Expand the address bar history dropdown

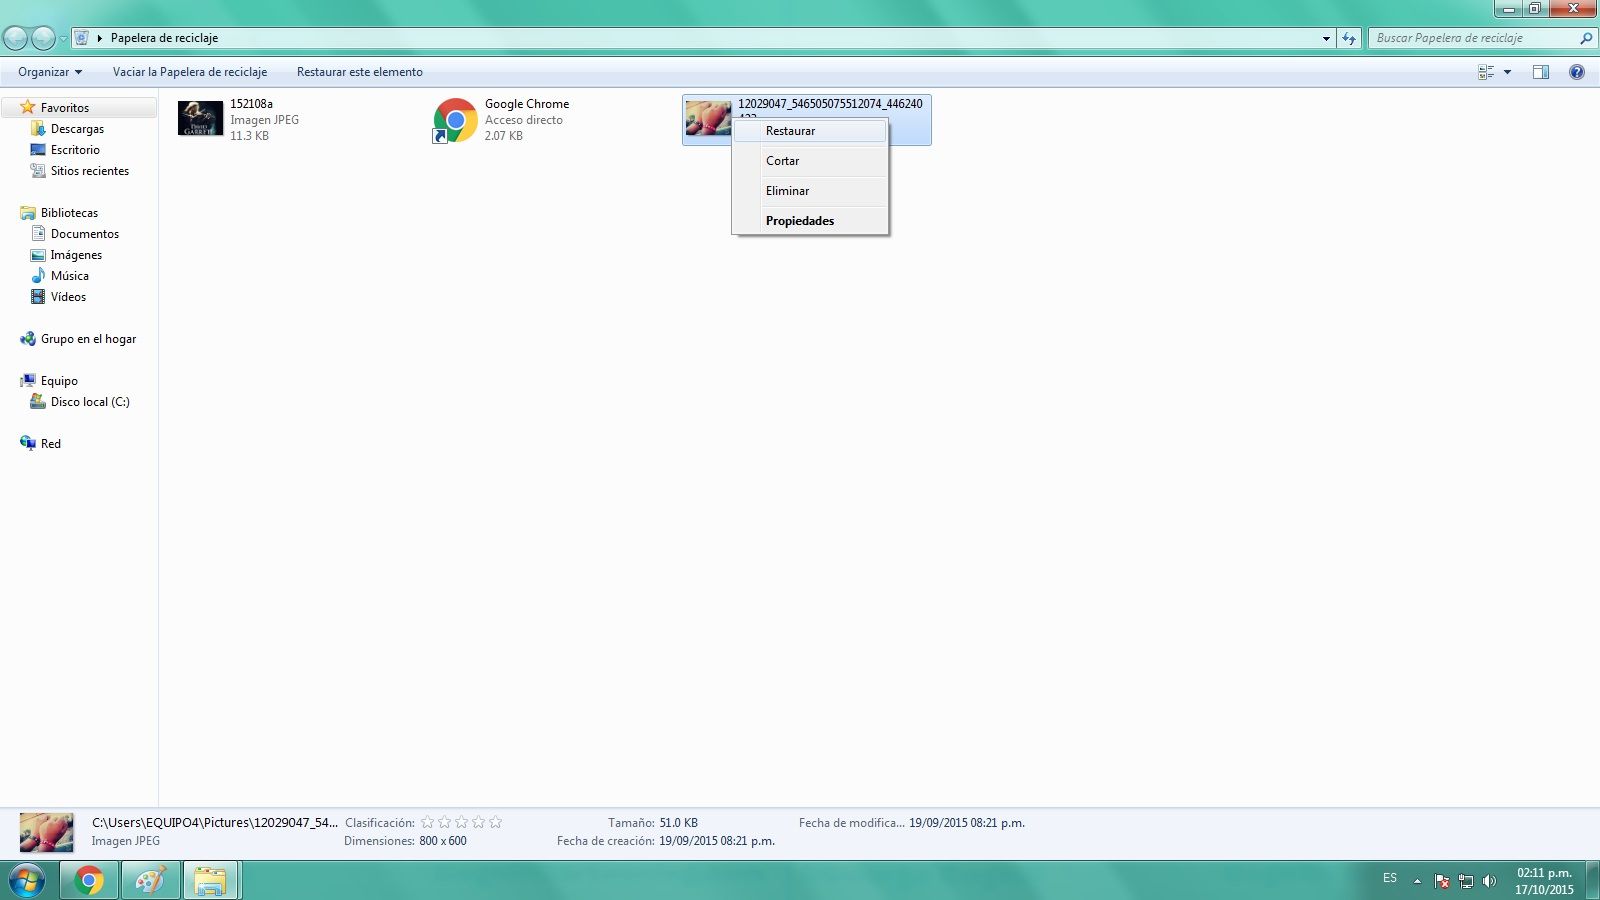pyautogui.click(x=1326, y=39)
